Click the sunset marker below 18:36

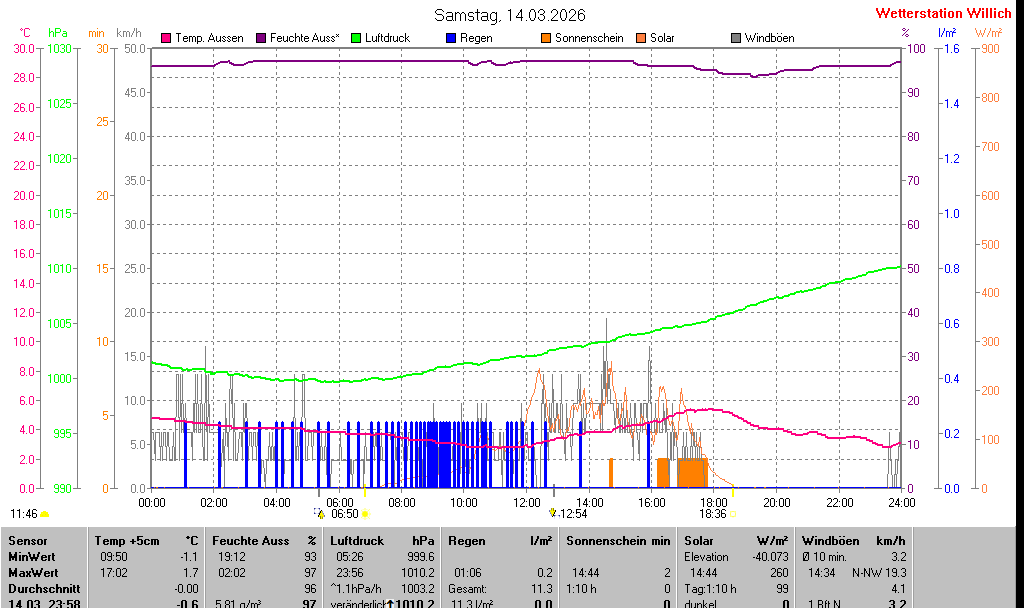732,514
